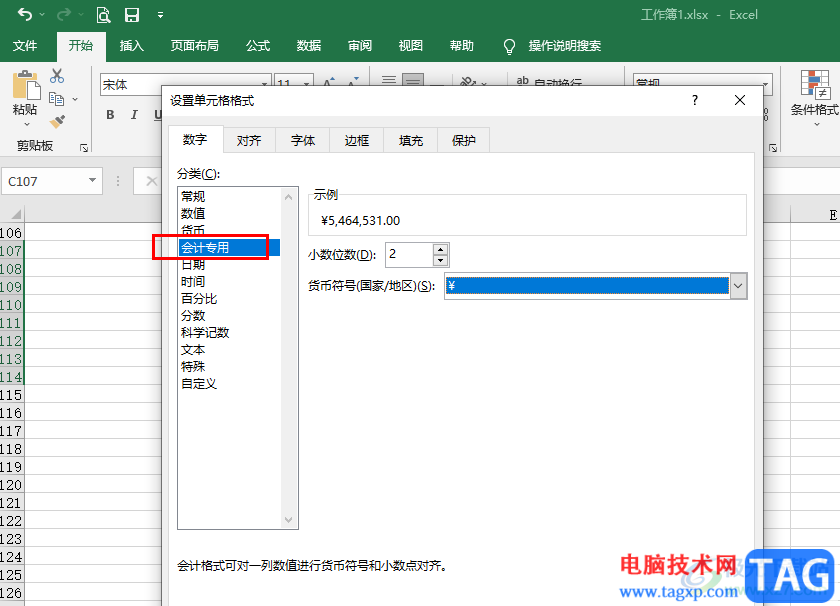
Task: Select 会计专用 in category list
Action: tap(229, 248)
